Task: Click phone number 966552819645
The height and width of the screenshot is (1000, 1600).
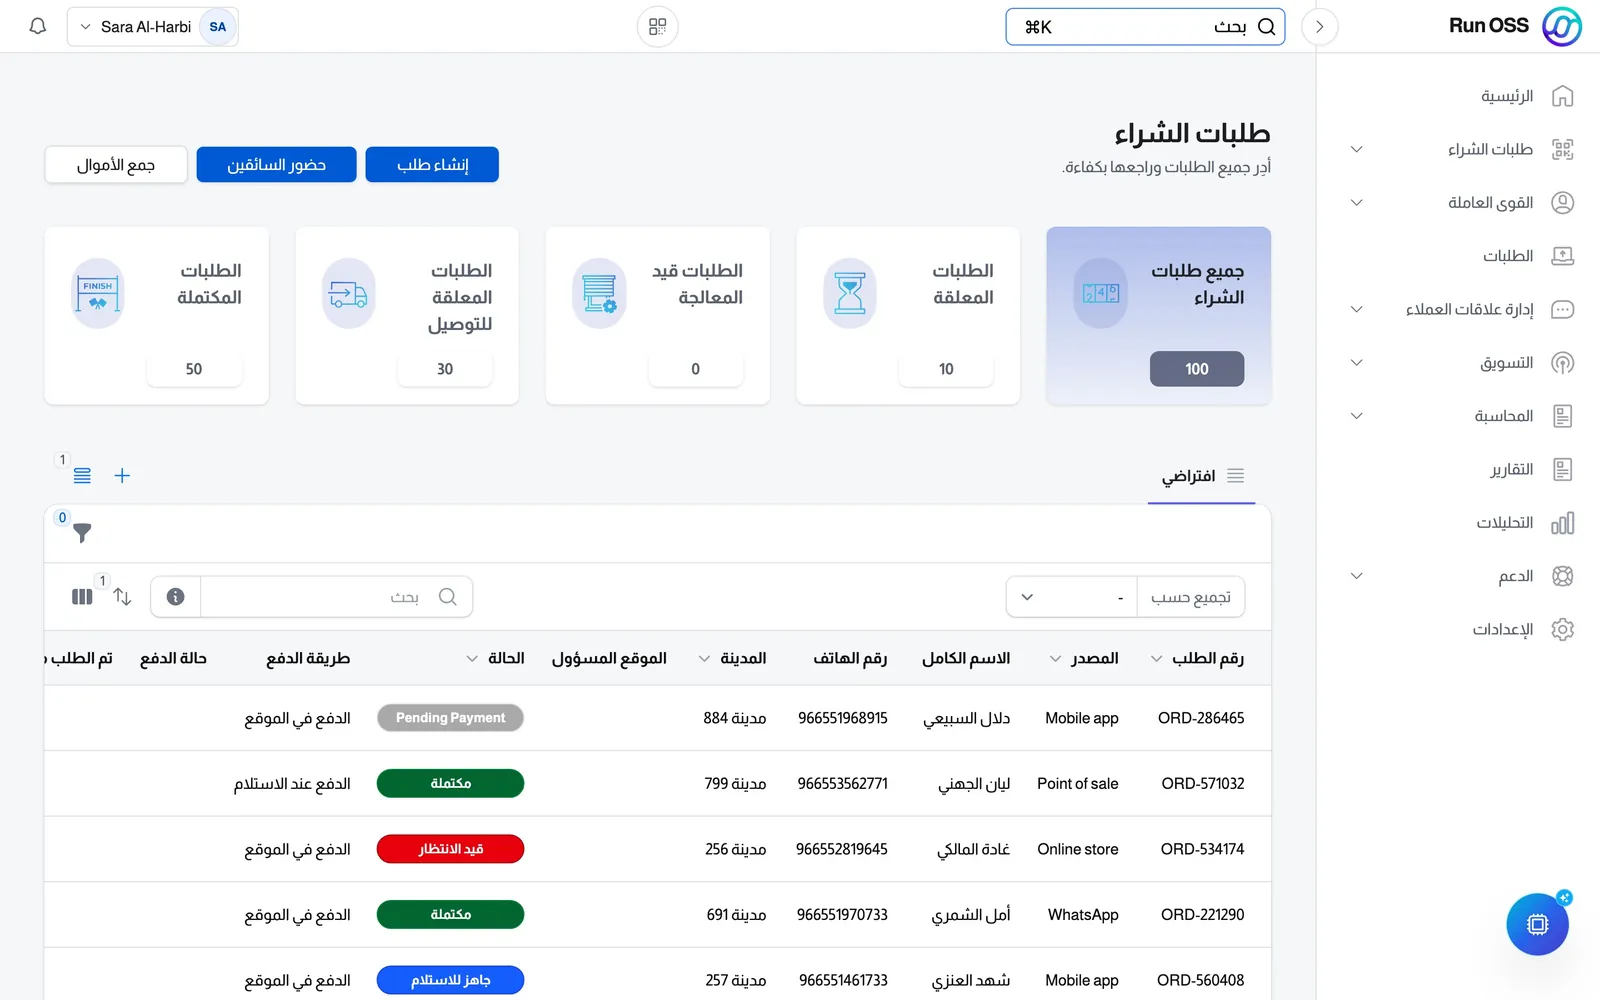Action: pyautogui.click(x=842, y=849)
